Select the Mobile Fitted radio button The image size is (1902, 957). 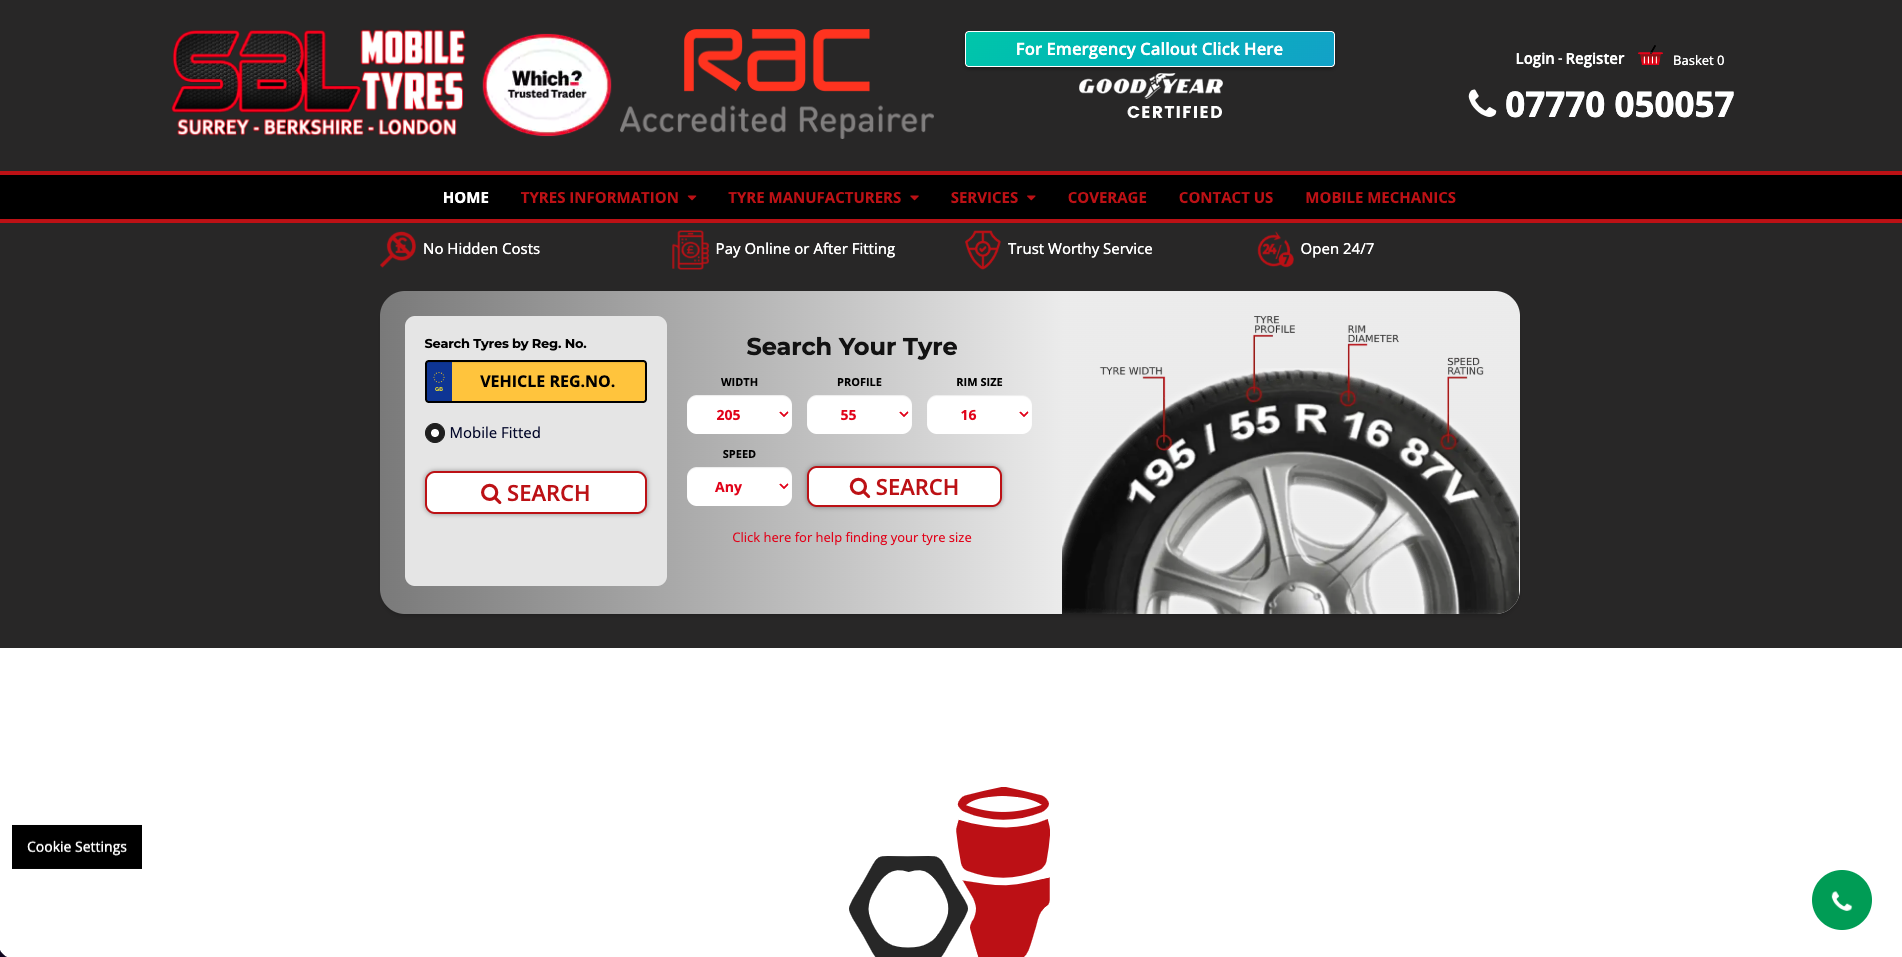pos(435,433)
